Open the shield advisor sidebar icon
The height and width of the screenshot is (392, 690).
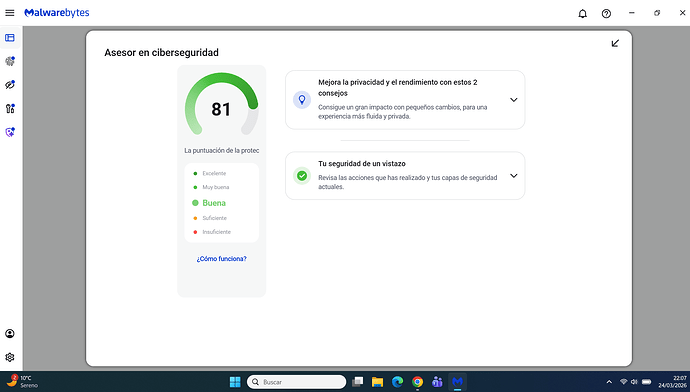tap(10, 132)
